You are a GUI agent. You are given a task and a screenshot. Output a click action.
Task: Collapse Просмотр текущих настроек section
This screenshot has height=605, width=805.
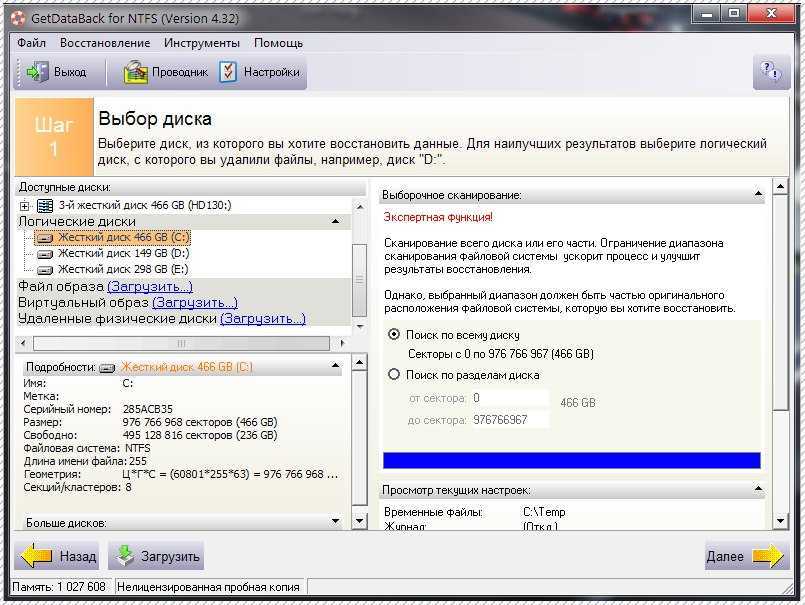pos(758,488)
